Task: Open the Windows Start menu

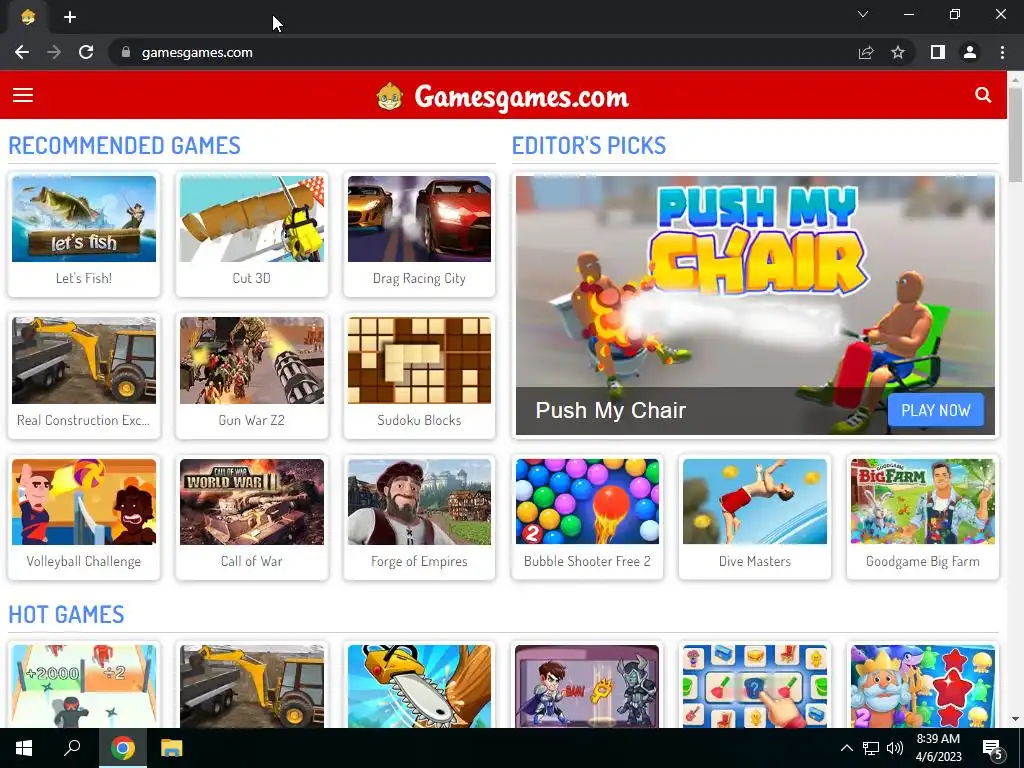Action: (x=24, y=748)
